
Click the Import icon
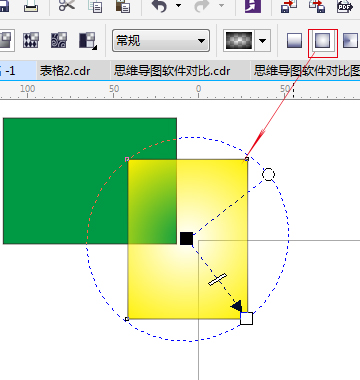pos(289,6)
